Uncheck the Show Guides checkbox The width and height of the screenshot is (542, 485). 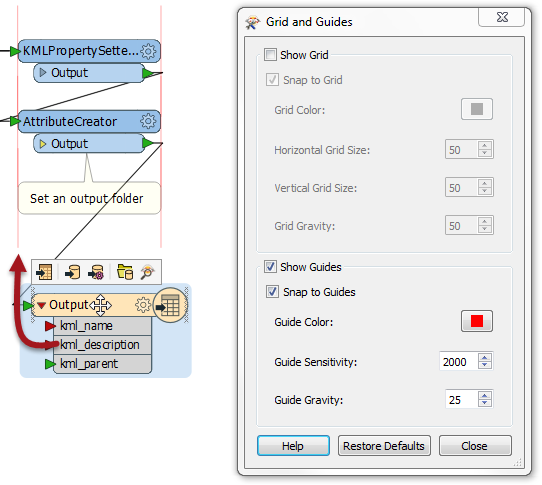(x=270, y=267)
